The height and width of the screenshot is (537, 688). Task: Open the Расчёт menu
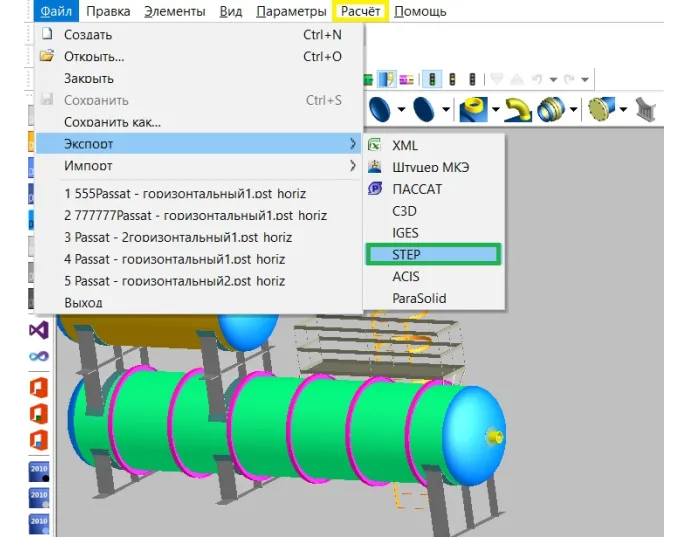tap(360, 12)
